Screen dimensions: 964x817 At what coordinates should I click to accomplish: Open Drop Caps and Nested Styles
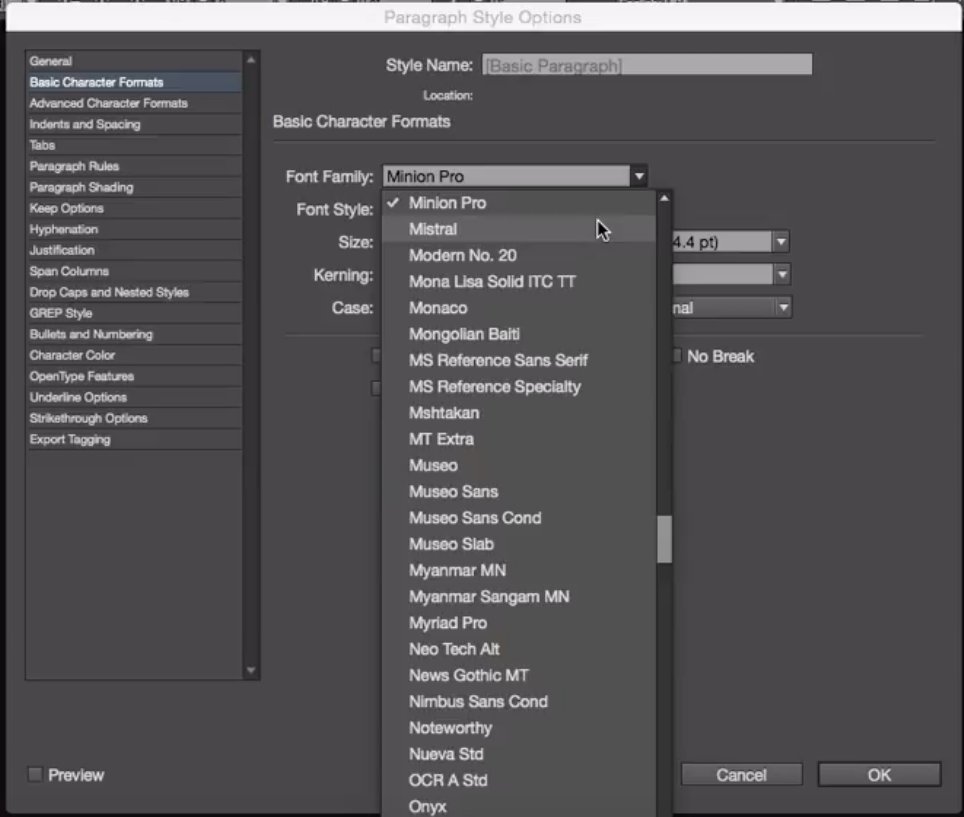134,292
